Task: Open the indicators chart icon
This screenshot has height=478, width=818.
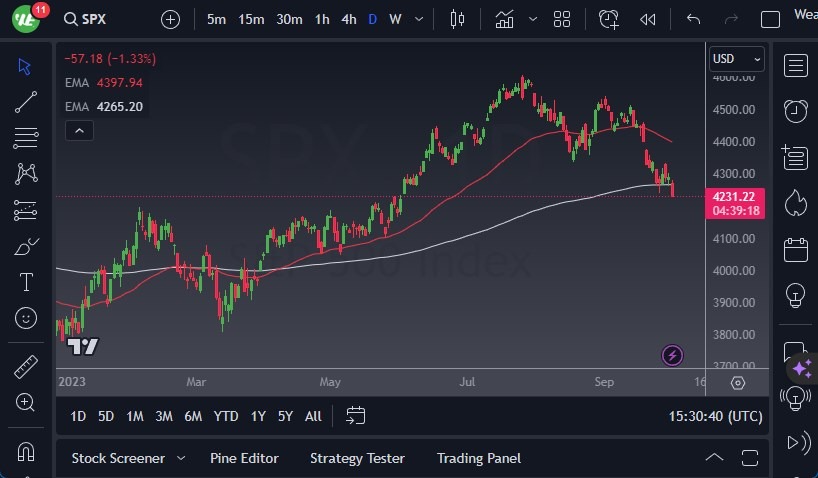Action: [505, 19]
